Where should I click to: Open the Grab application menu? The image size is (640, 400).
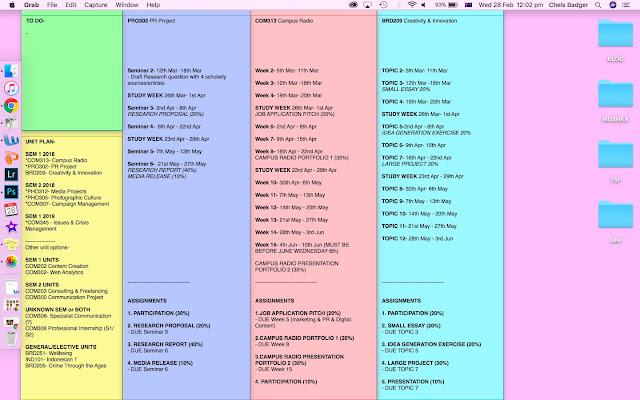31,5
